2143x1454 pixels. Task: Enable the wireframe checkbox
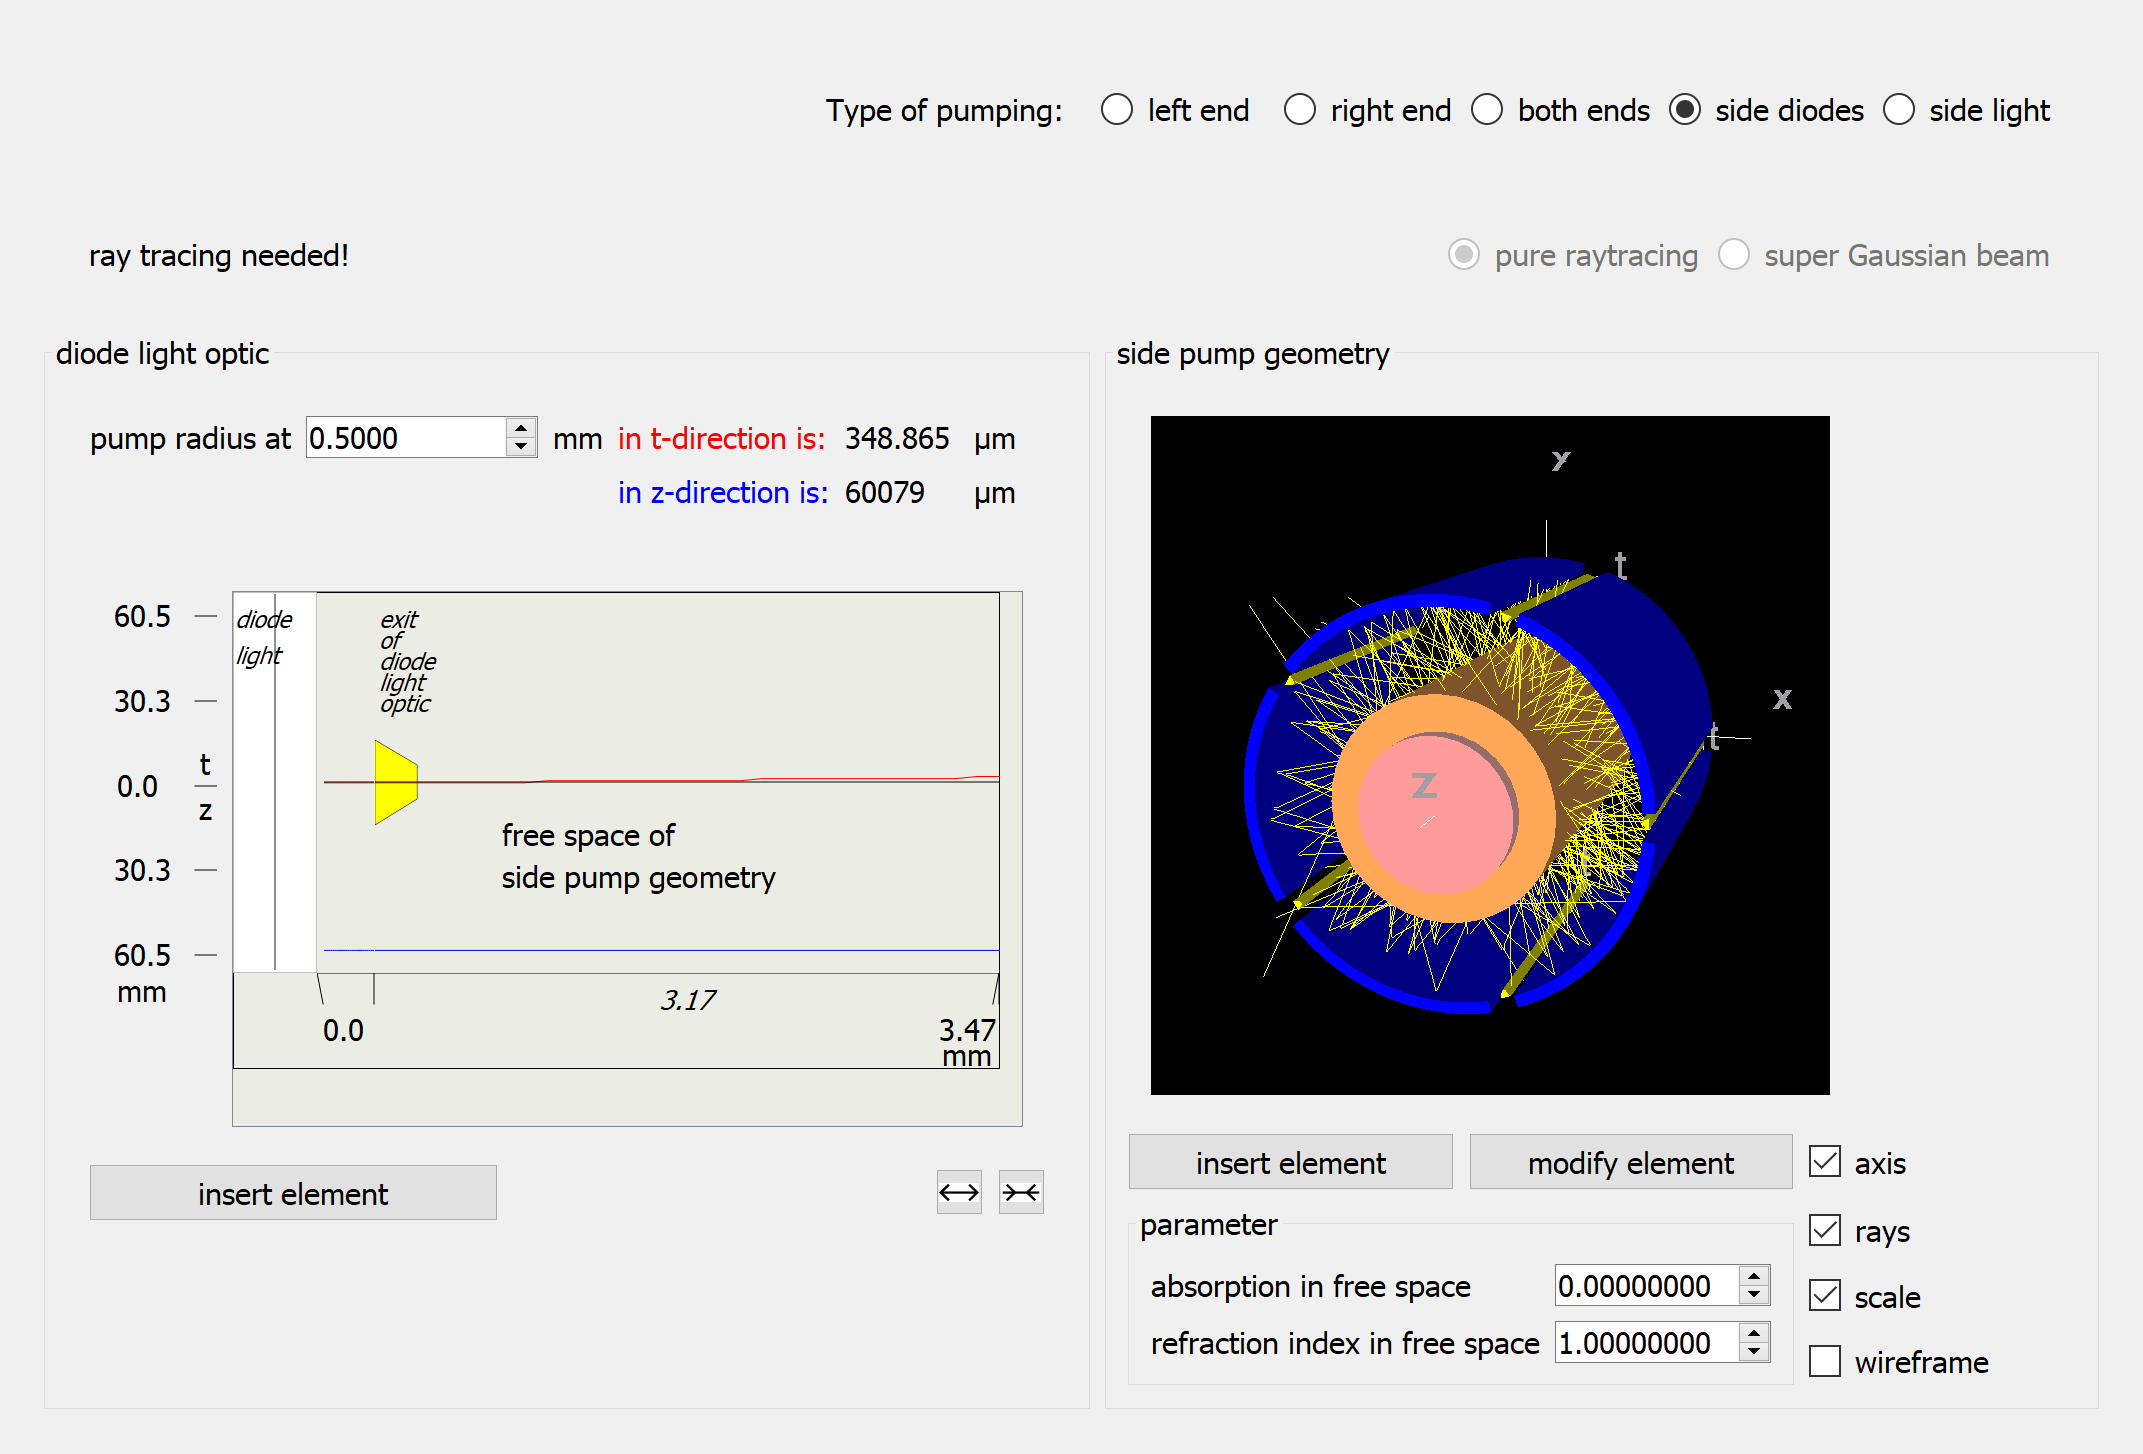tap(1825, 1361)
